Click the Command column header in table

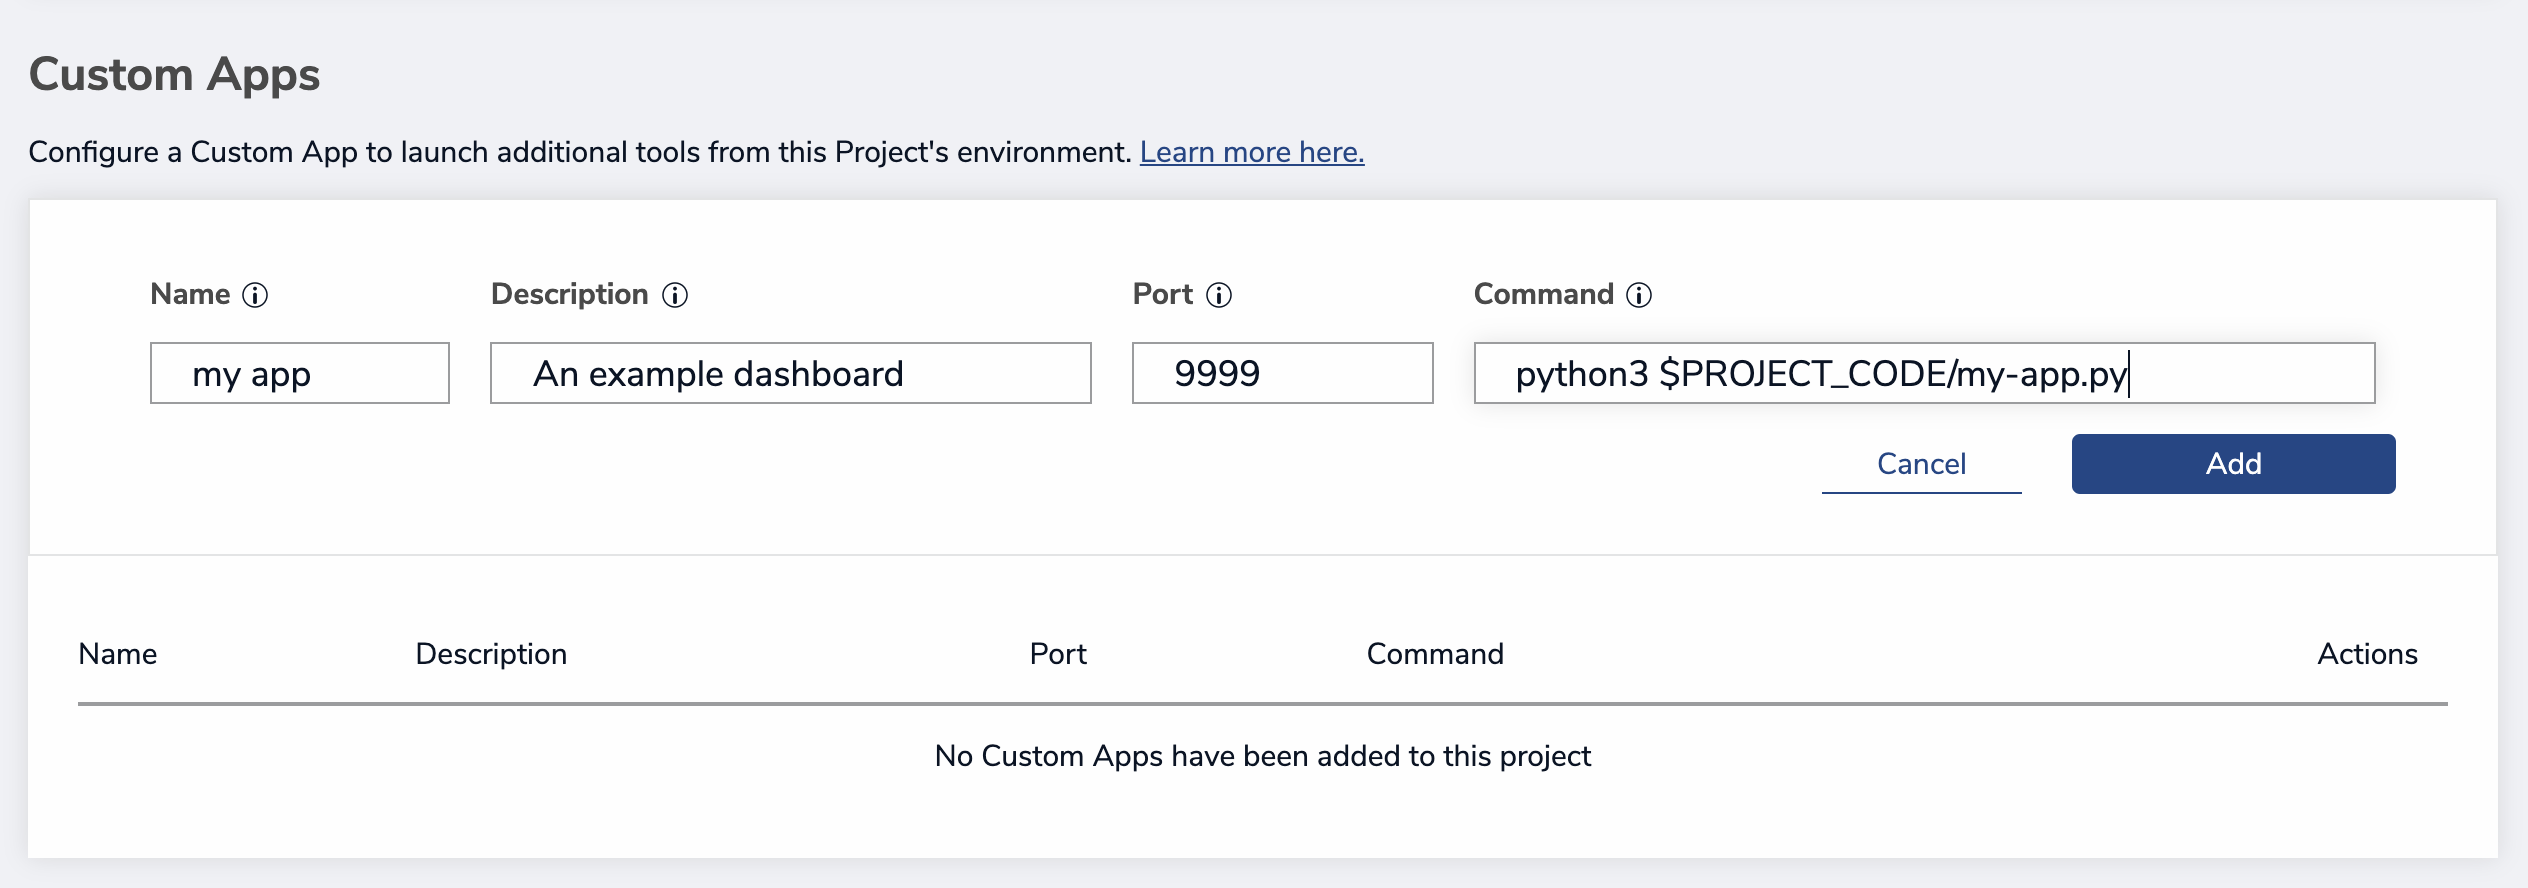tap(1435, 654)
